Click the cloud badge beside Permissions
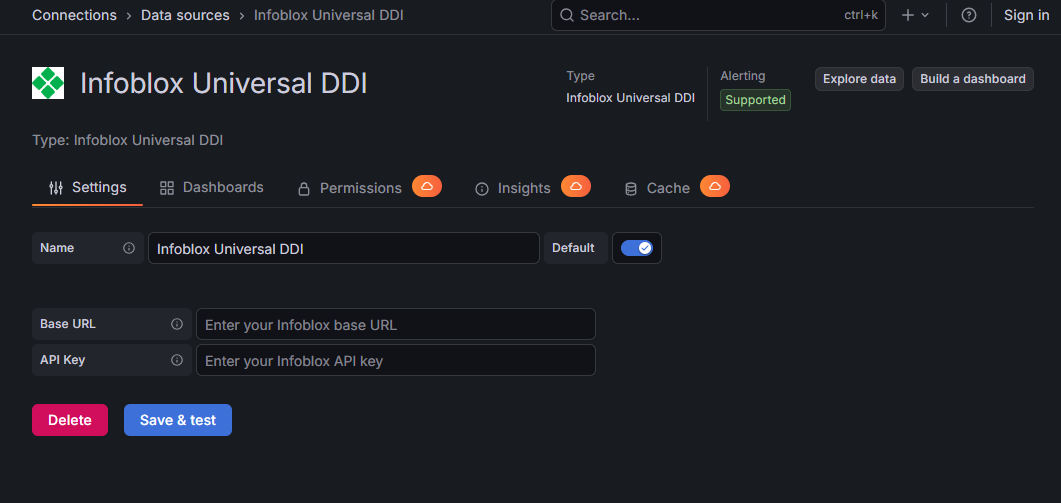 [x=427, y=186]
